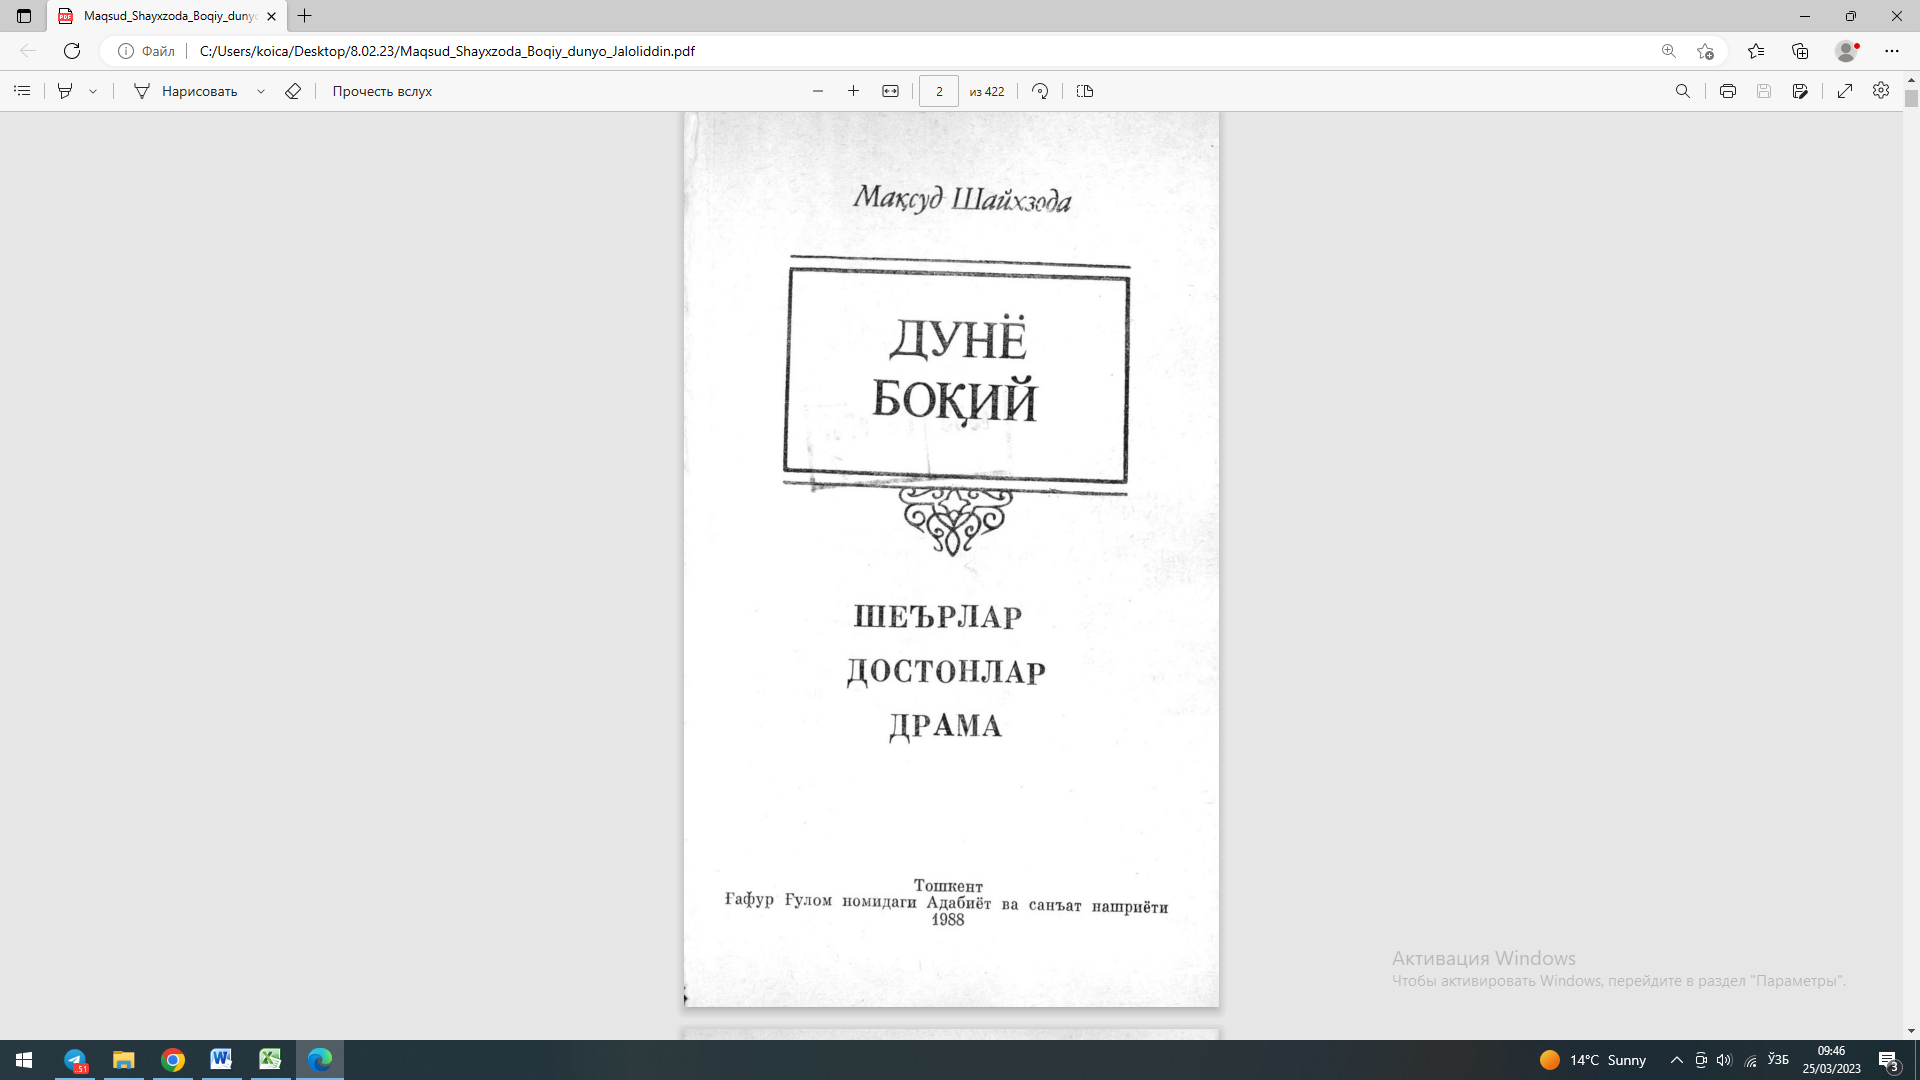Open Edge settings and more menu
The image size is (1920, 1080).
(1892, 51)
